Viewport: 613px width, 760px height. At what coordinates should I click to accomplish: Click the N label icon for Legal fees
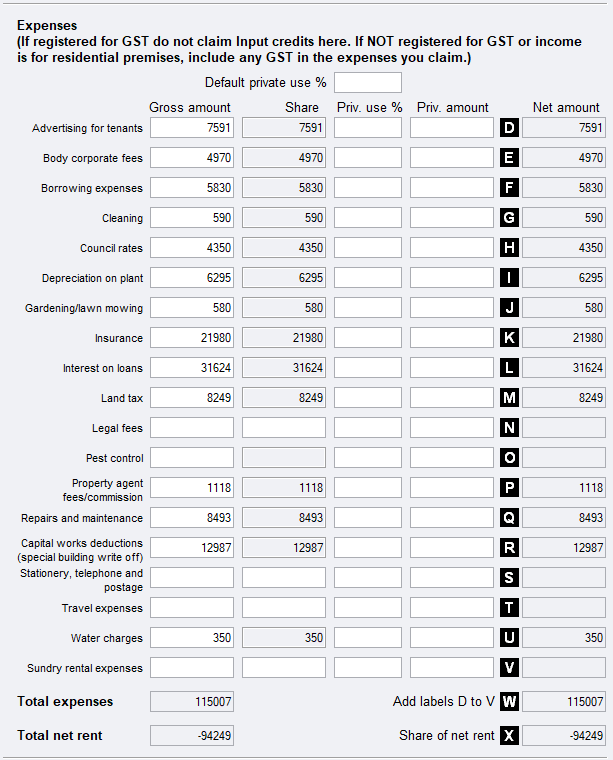pyautogui.click(x=509, y=428)
